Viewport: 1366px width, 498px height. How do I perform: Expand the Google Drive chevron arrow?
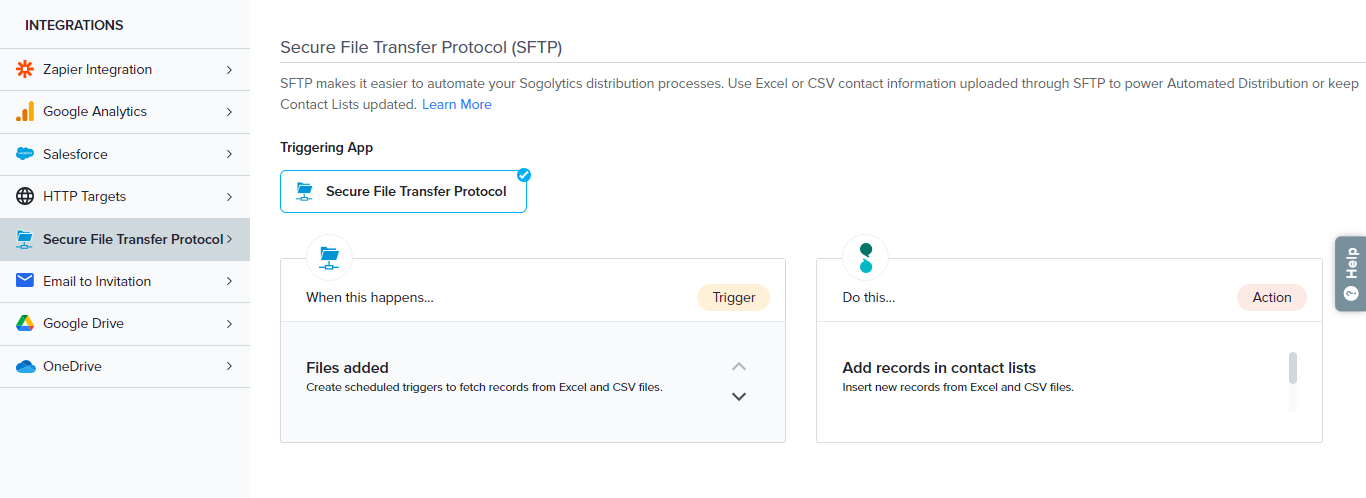click(x=229, y=324)
